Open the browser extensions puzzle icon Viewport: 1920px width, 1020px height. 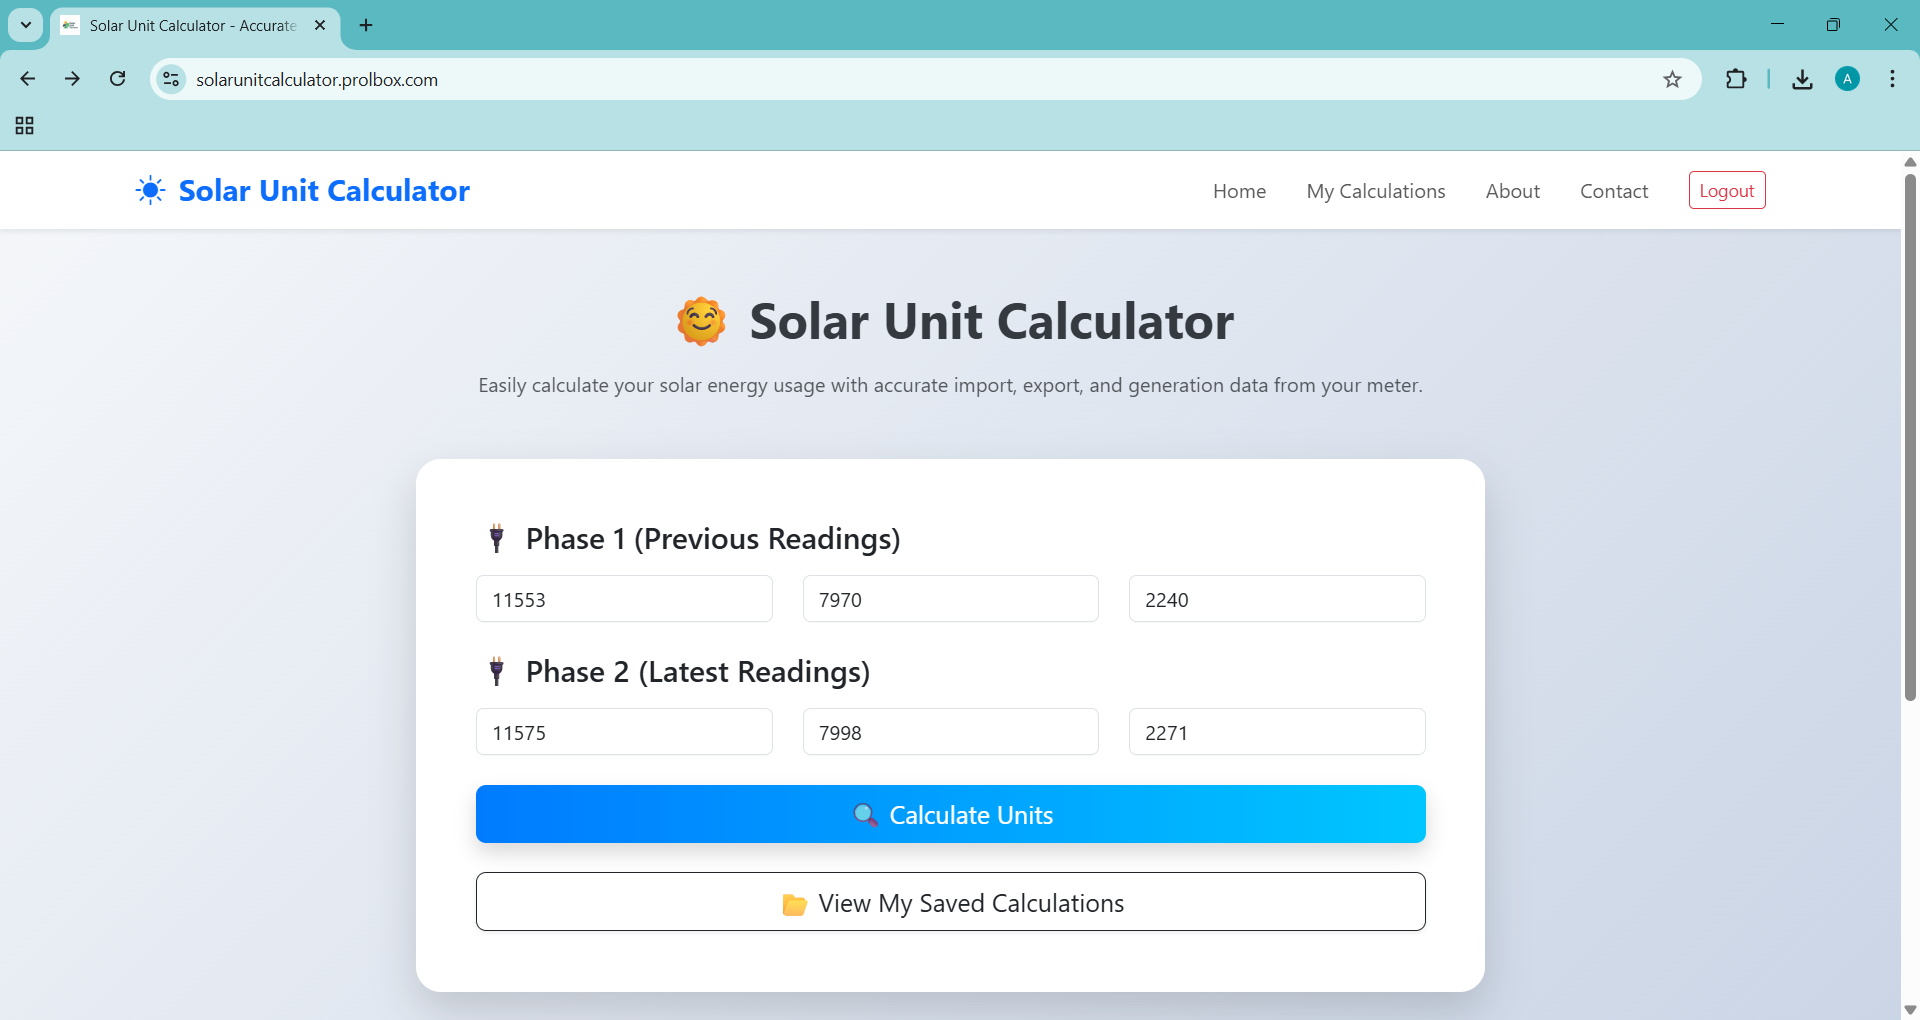tap(1736, 79)
